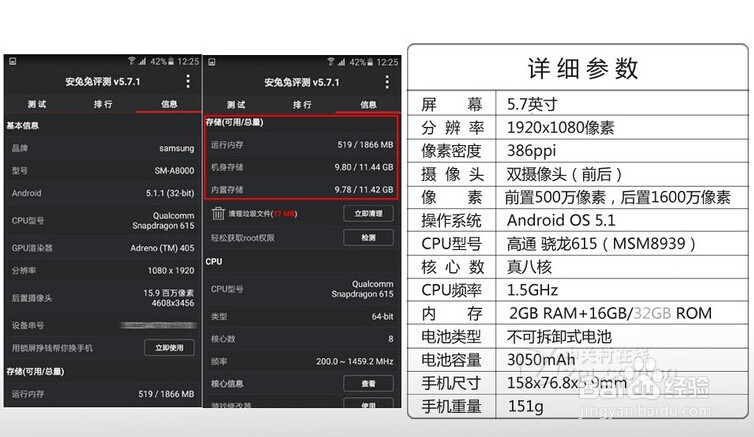Switch to 测试 tab in left screen
Screen dimensions: 754x437
coord(37,104)
